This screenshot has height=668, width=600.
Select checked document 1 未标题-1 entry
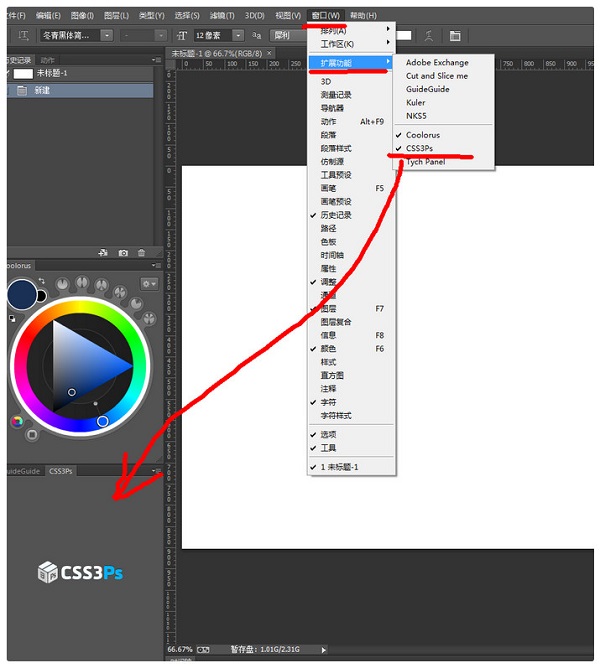click(350, 467)
